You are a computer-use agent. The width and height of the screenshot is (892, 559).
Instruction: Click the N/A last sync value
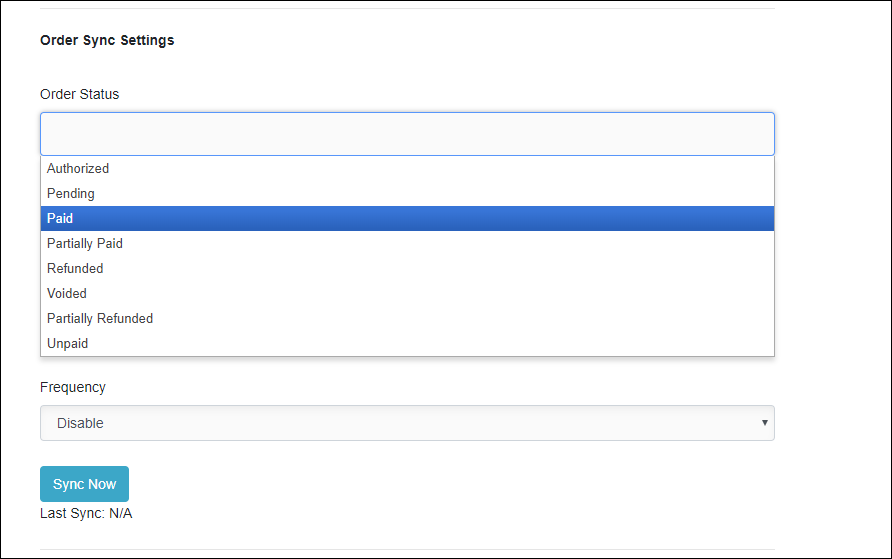tap(120, 514)
